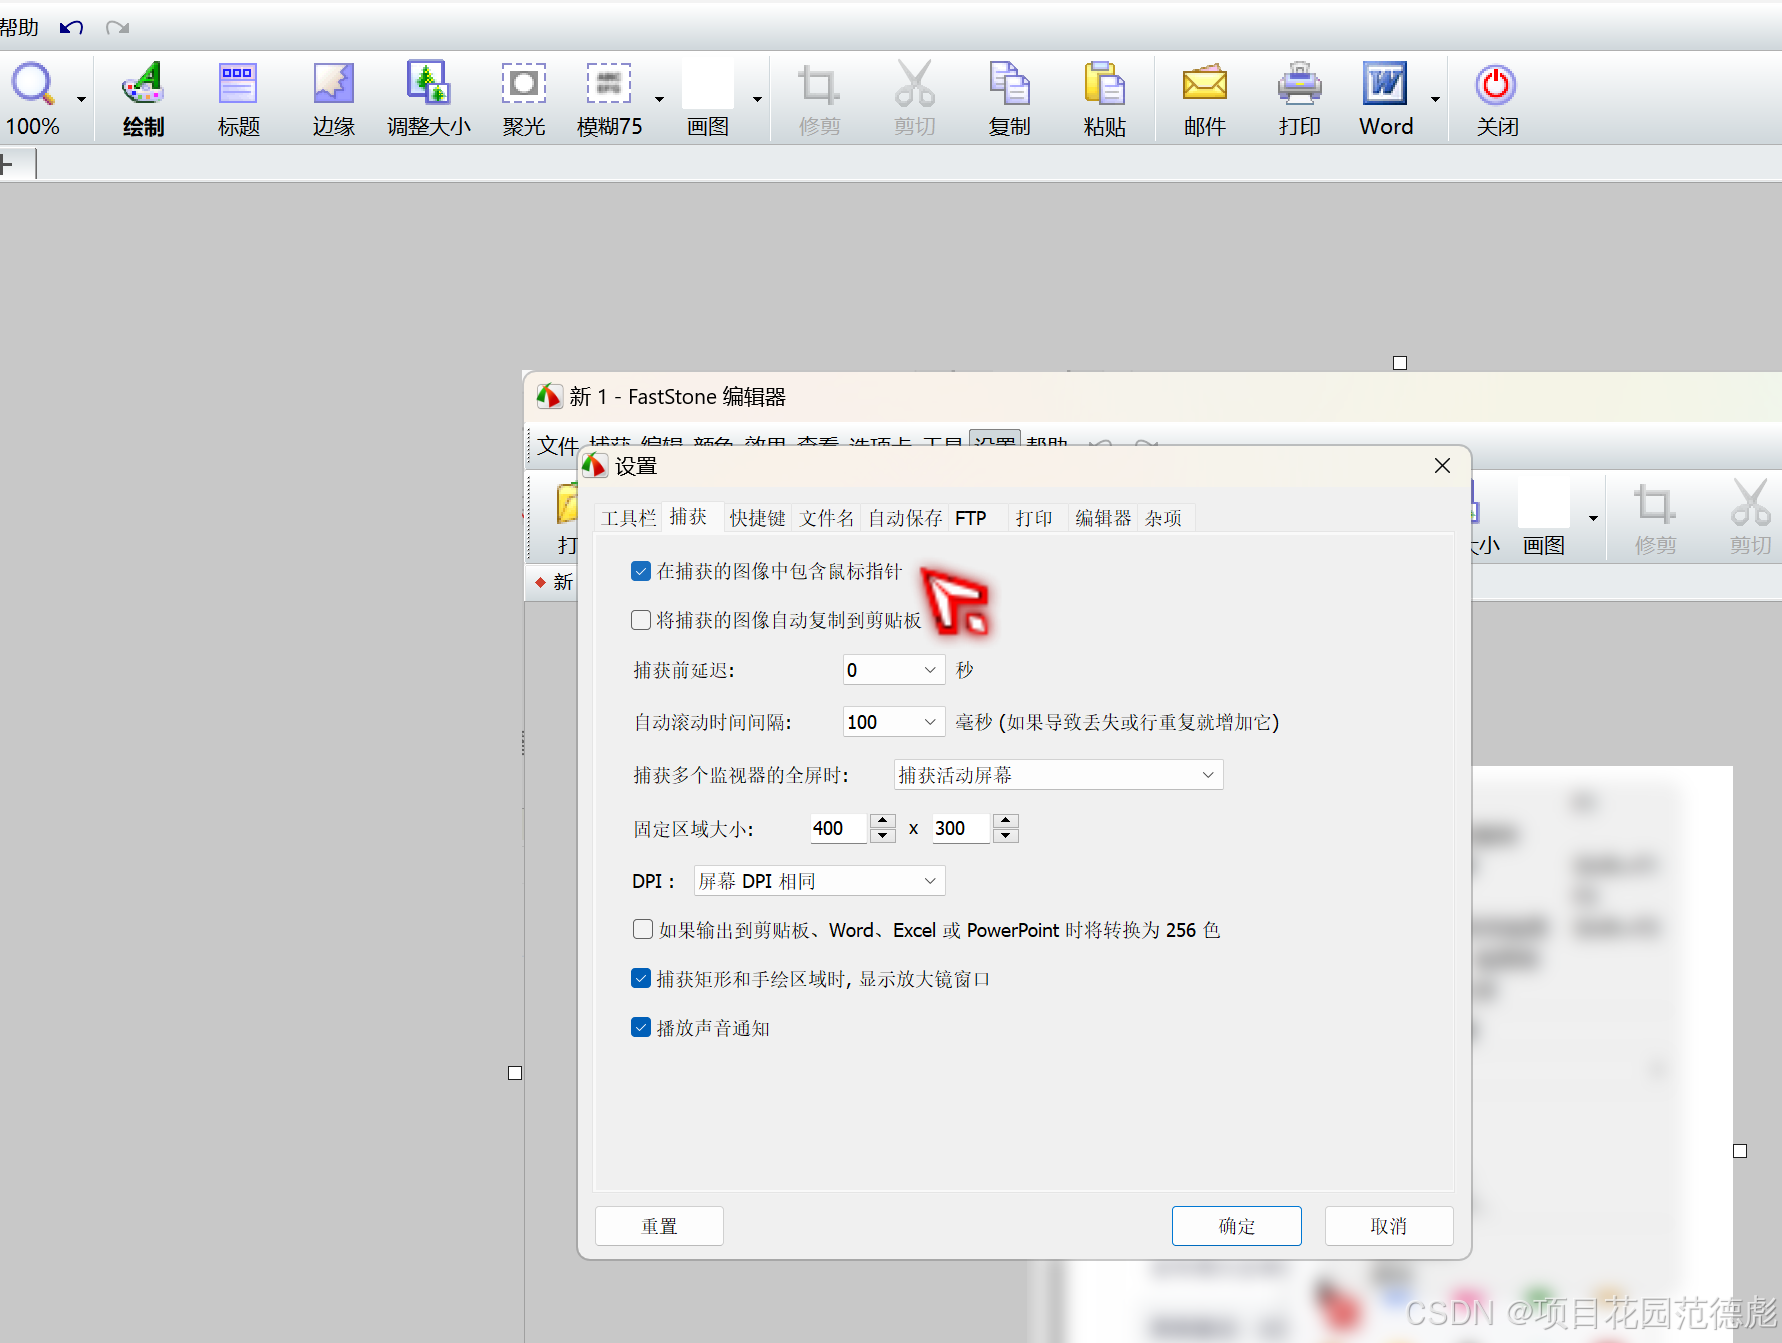Viewport: 1782px width, 1343px height.
Task: Switch to the 自动保存 tab
Action: click(905, 518)
